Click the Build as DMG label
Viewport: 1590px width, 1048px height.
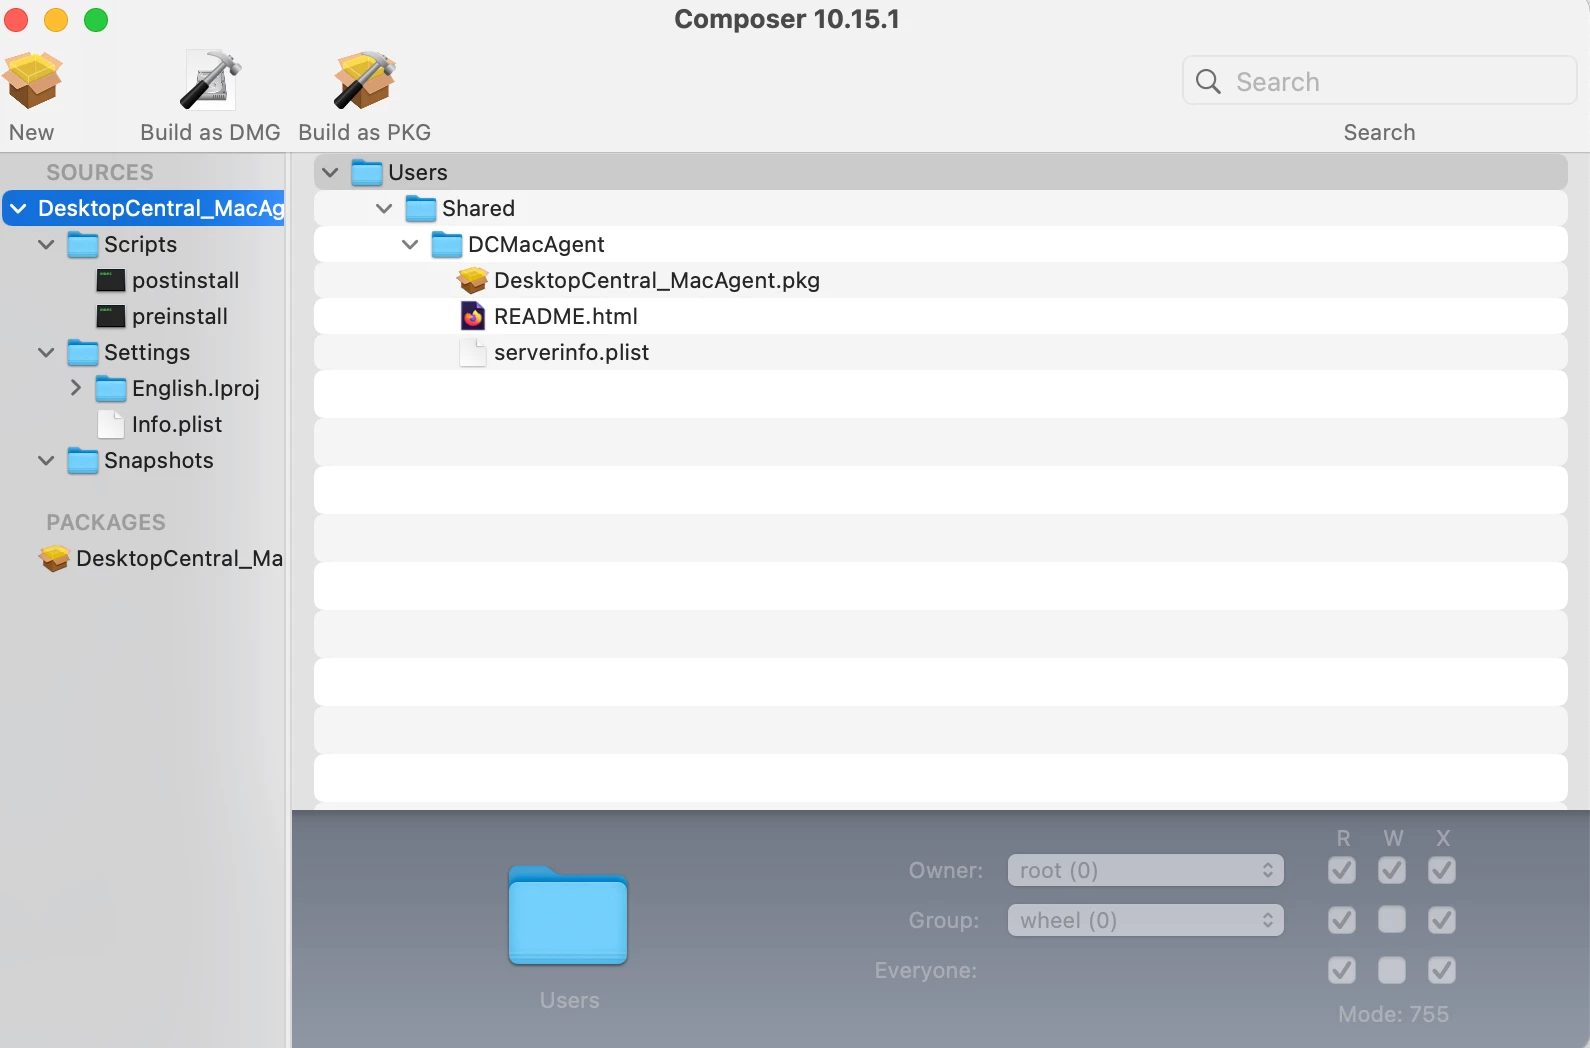tap(210, 132)
